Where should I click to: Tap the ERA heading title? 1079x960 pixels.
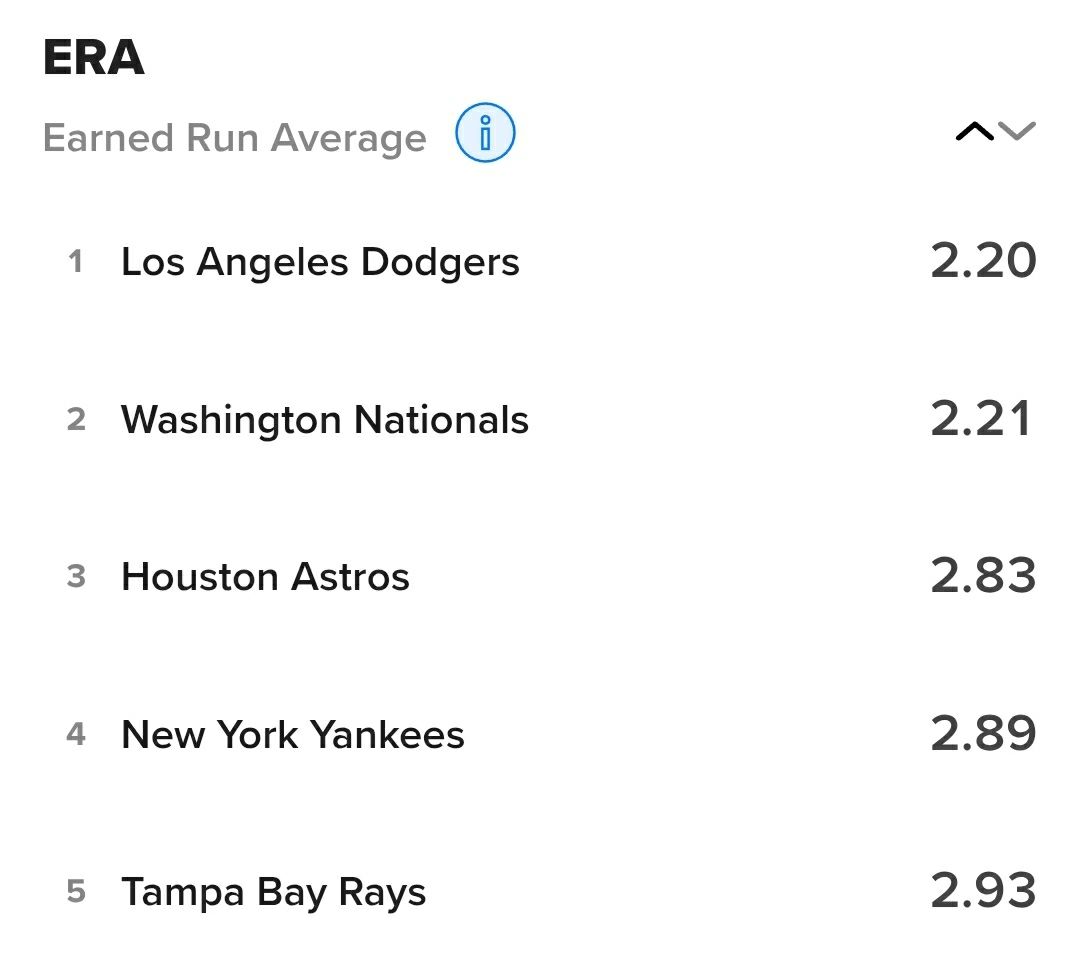94,59
